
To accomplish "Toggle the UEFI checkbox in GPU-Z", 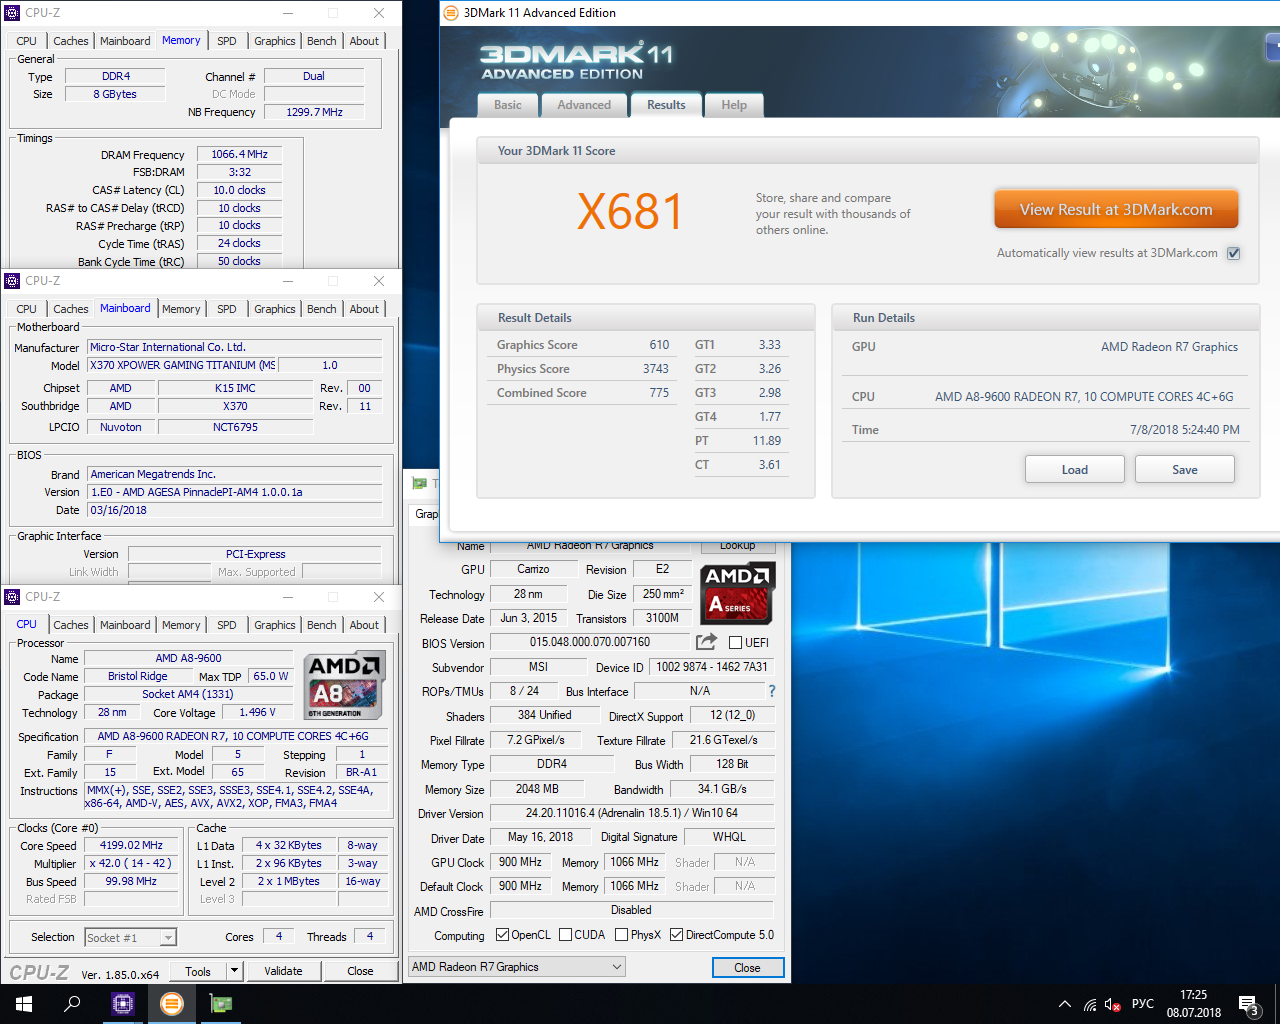I will [x=736, y=642].
